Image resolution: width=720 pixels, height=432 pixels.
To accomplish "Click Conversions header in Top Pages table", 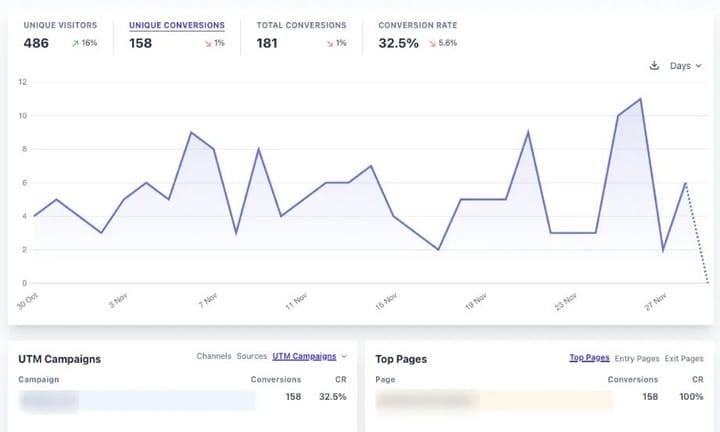I will [632, 380].
